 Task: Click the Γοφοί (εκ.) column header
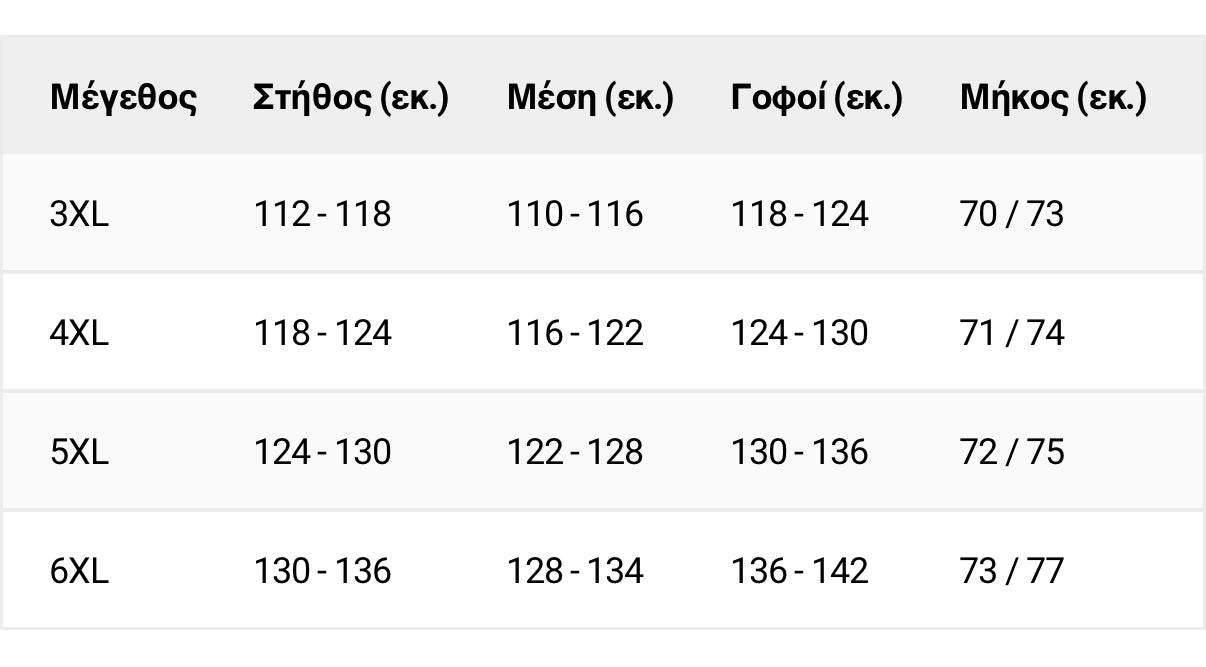817,98
